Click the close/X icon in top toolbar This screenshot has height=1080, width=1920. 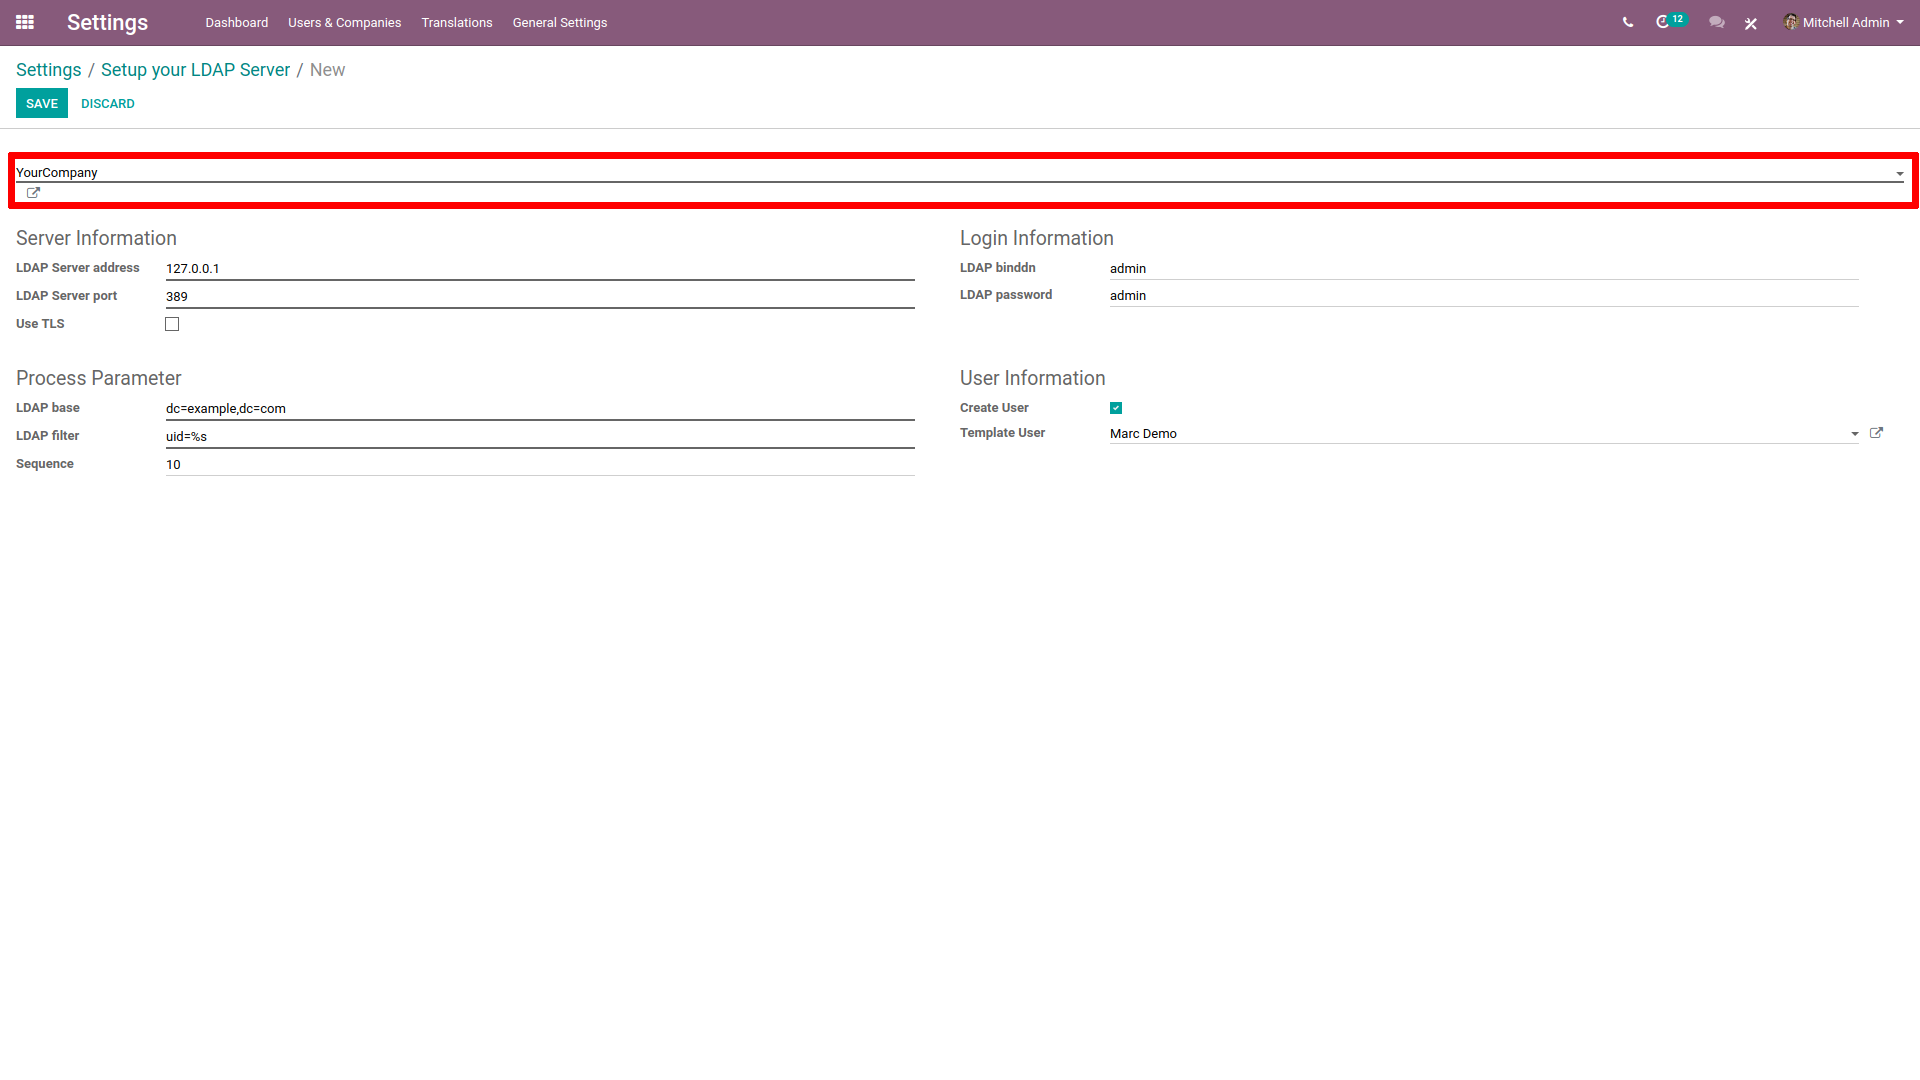click(x=1751, y=22)
